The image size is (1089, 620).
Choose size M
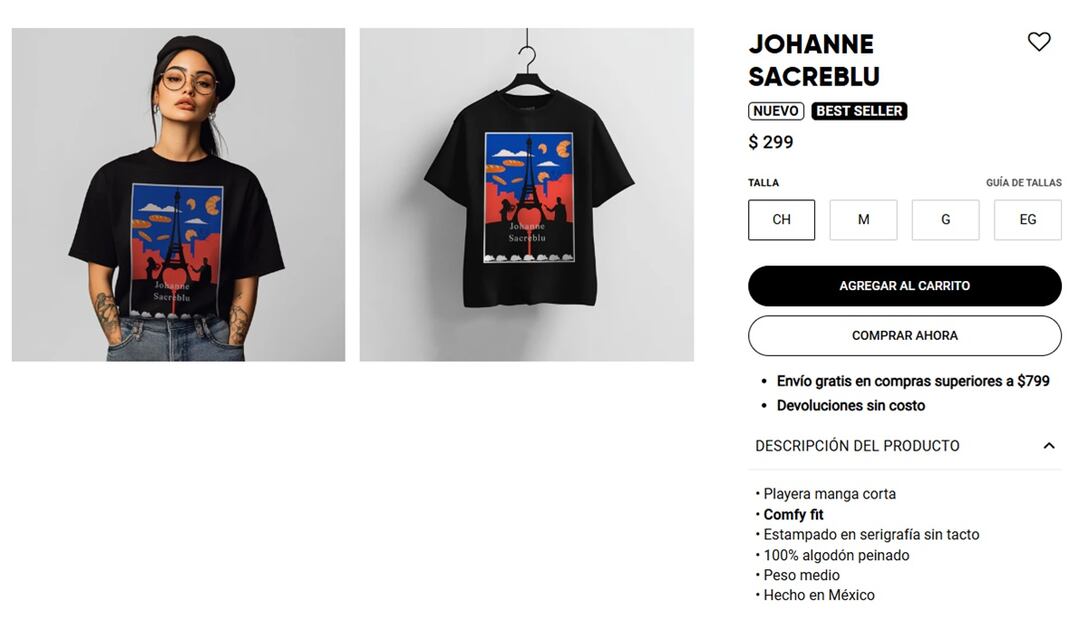coord(863,219)
